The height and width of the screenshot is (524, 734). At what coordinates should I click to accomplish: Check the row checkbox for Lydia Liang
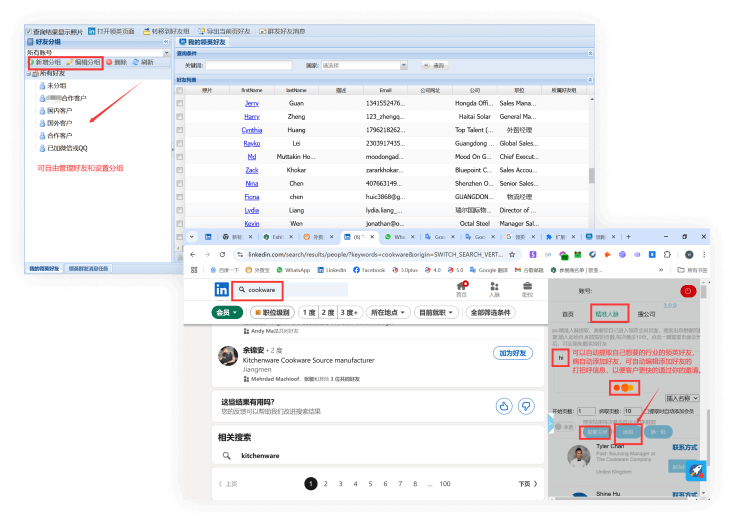point(180,210)
